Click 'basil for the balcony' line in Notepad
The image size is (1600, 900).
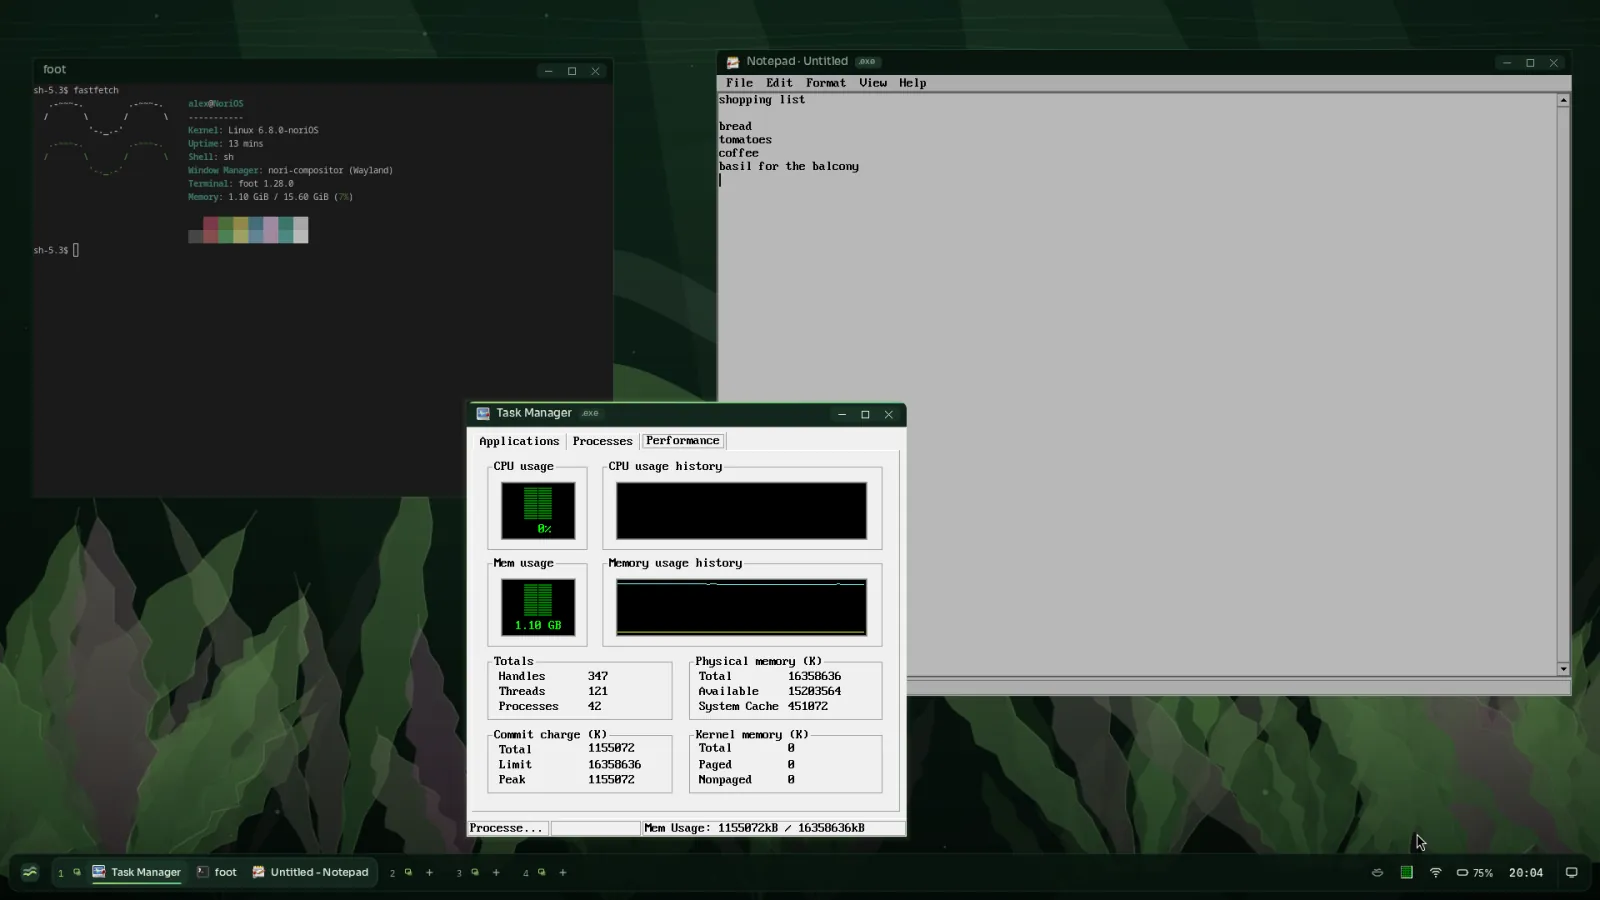[789, 166]
